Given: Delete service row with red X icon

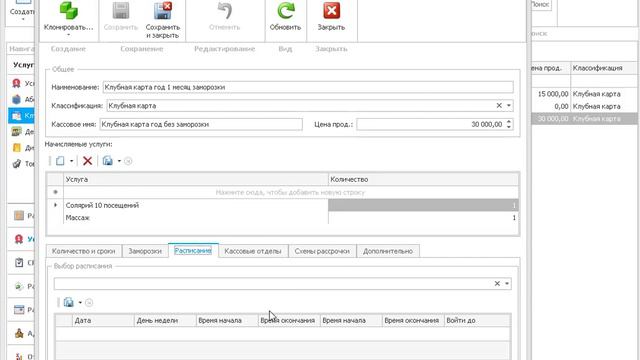Looking at the screenshot, I should [x=87, y=161].
